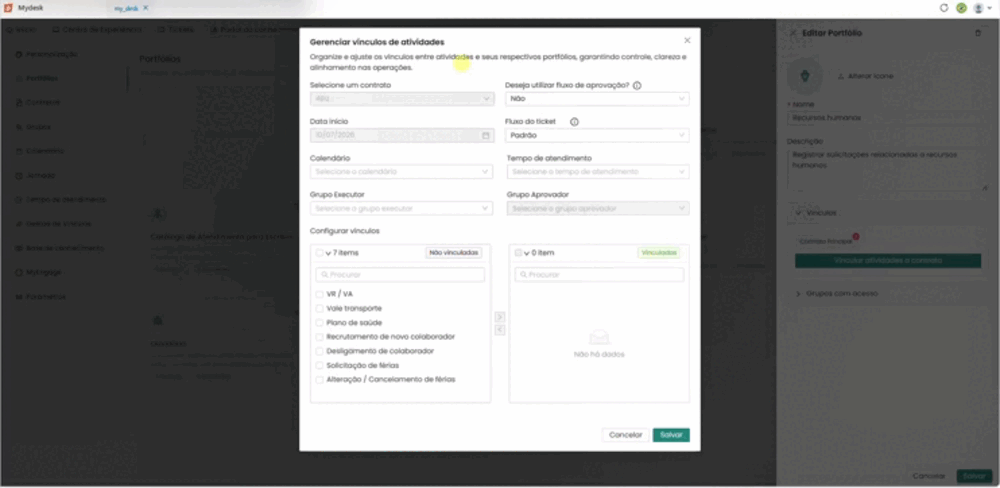The width and height of the screenshot is (1000, 488).
Task: Click Procurar field in Não vinculadas list
Action: pyautogui.click(x=401, y=275)
